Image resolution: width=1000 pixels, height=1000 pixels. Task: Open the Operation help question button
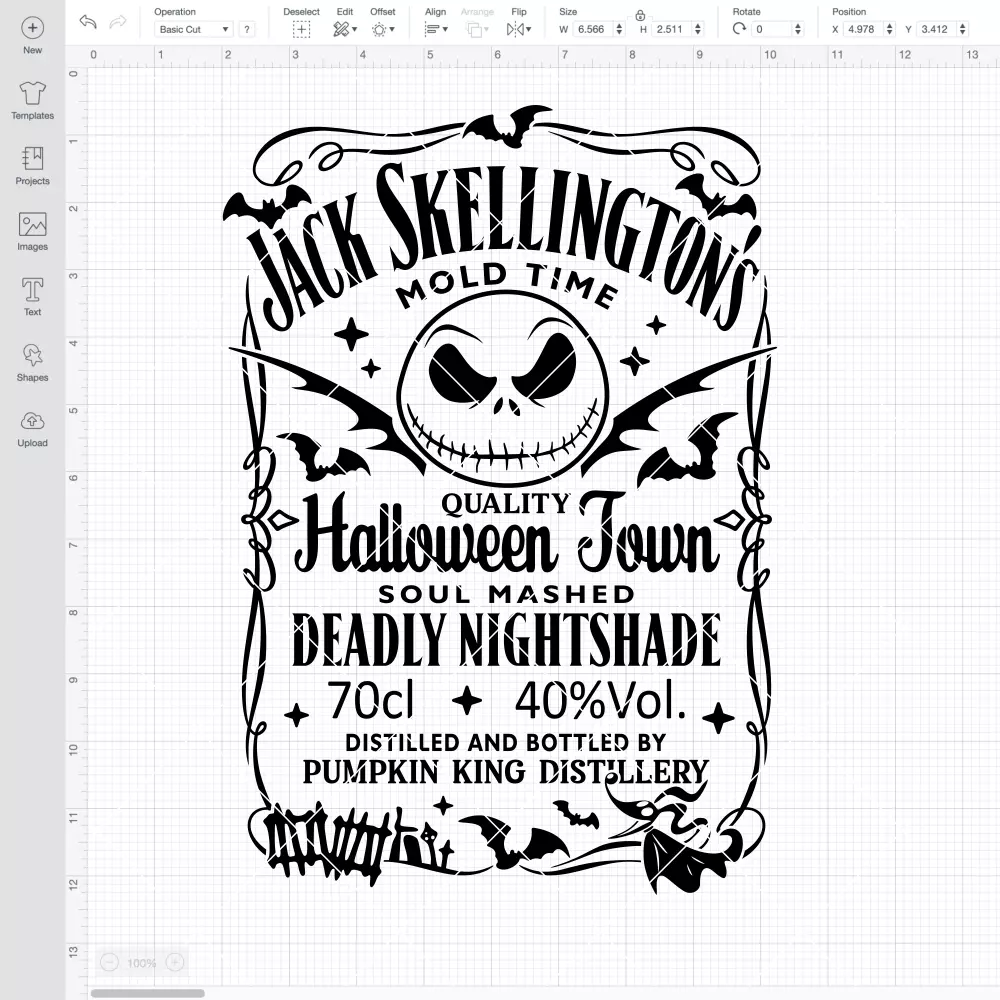(x=247, y=29)
